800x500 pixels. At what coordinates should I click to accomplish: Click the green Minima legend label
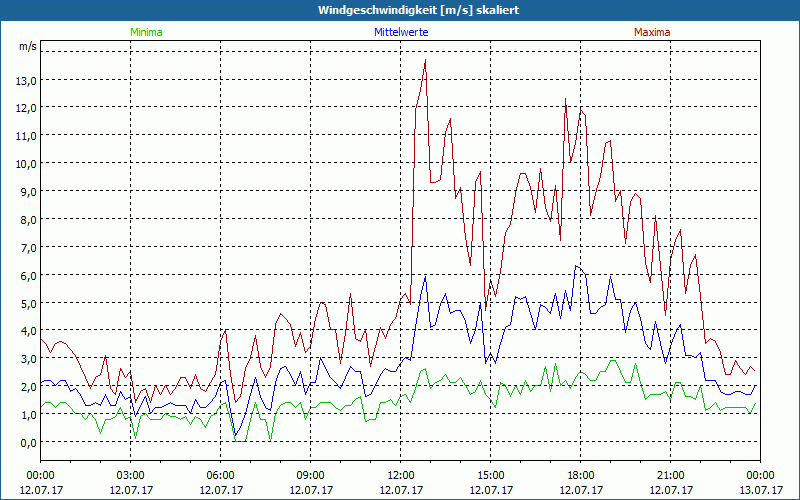point(146,32)
